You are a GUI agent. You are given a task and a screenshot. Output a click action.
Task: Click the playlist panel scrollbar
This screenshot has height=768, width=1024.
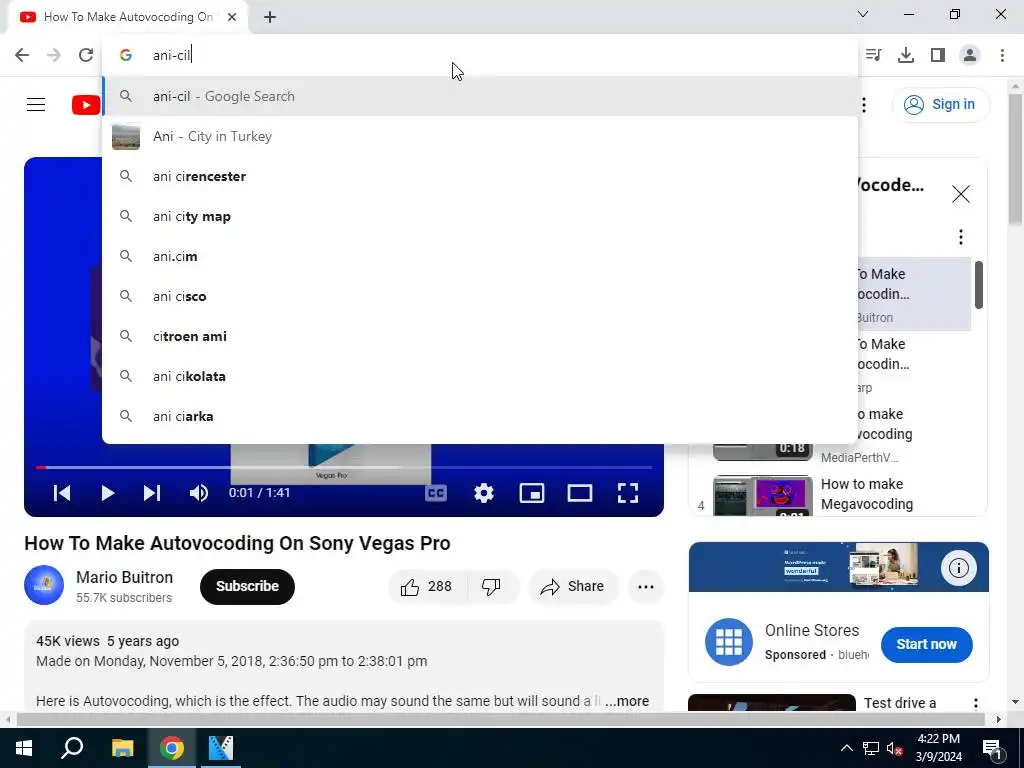pyautogui.click(x=978, y=285)
